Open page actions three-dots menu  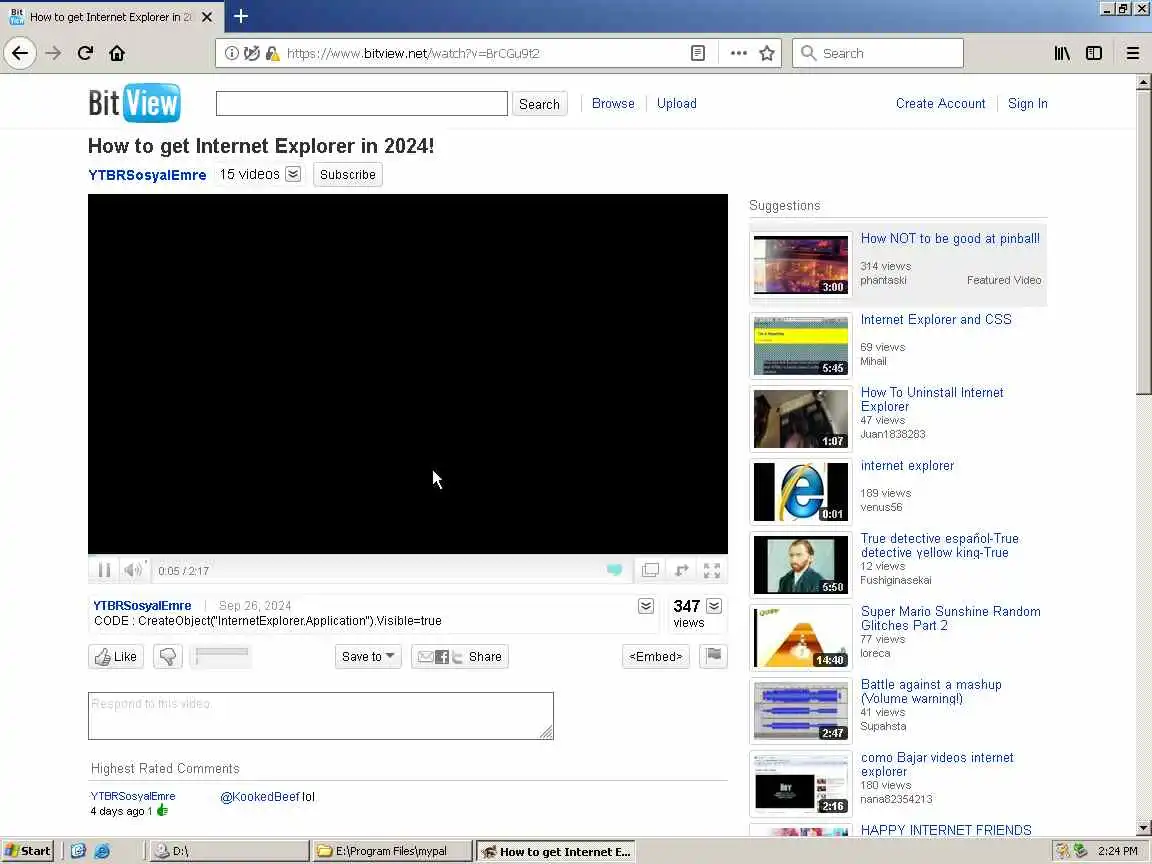pyautogui.click(x=738, y=53)
